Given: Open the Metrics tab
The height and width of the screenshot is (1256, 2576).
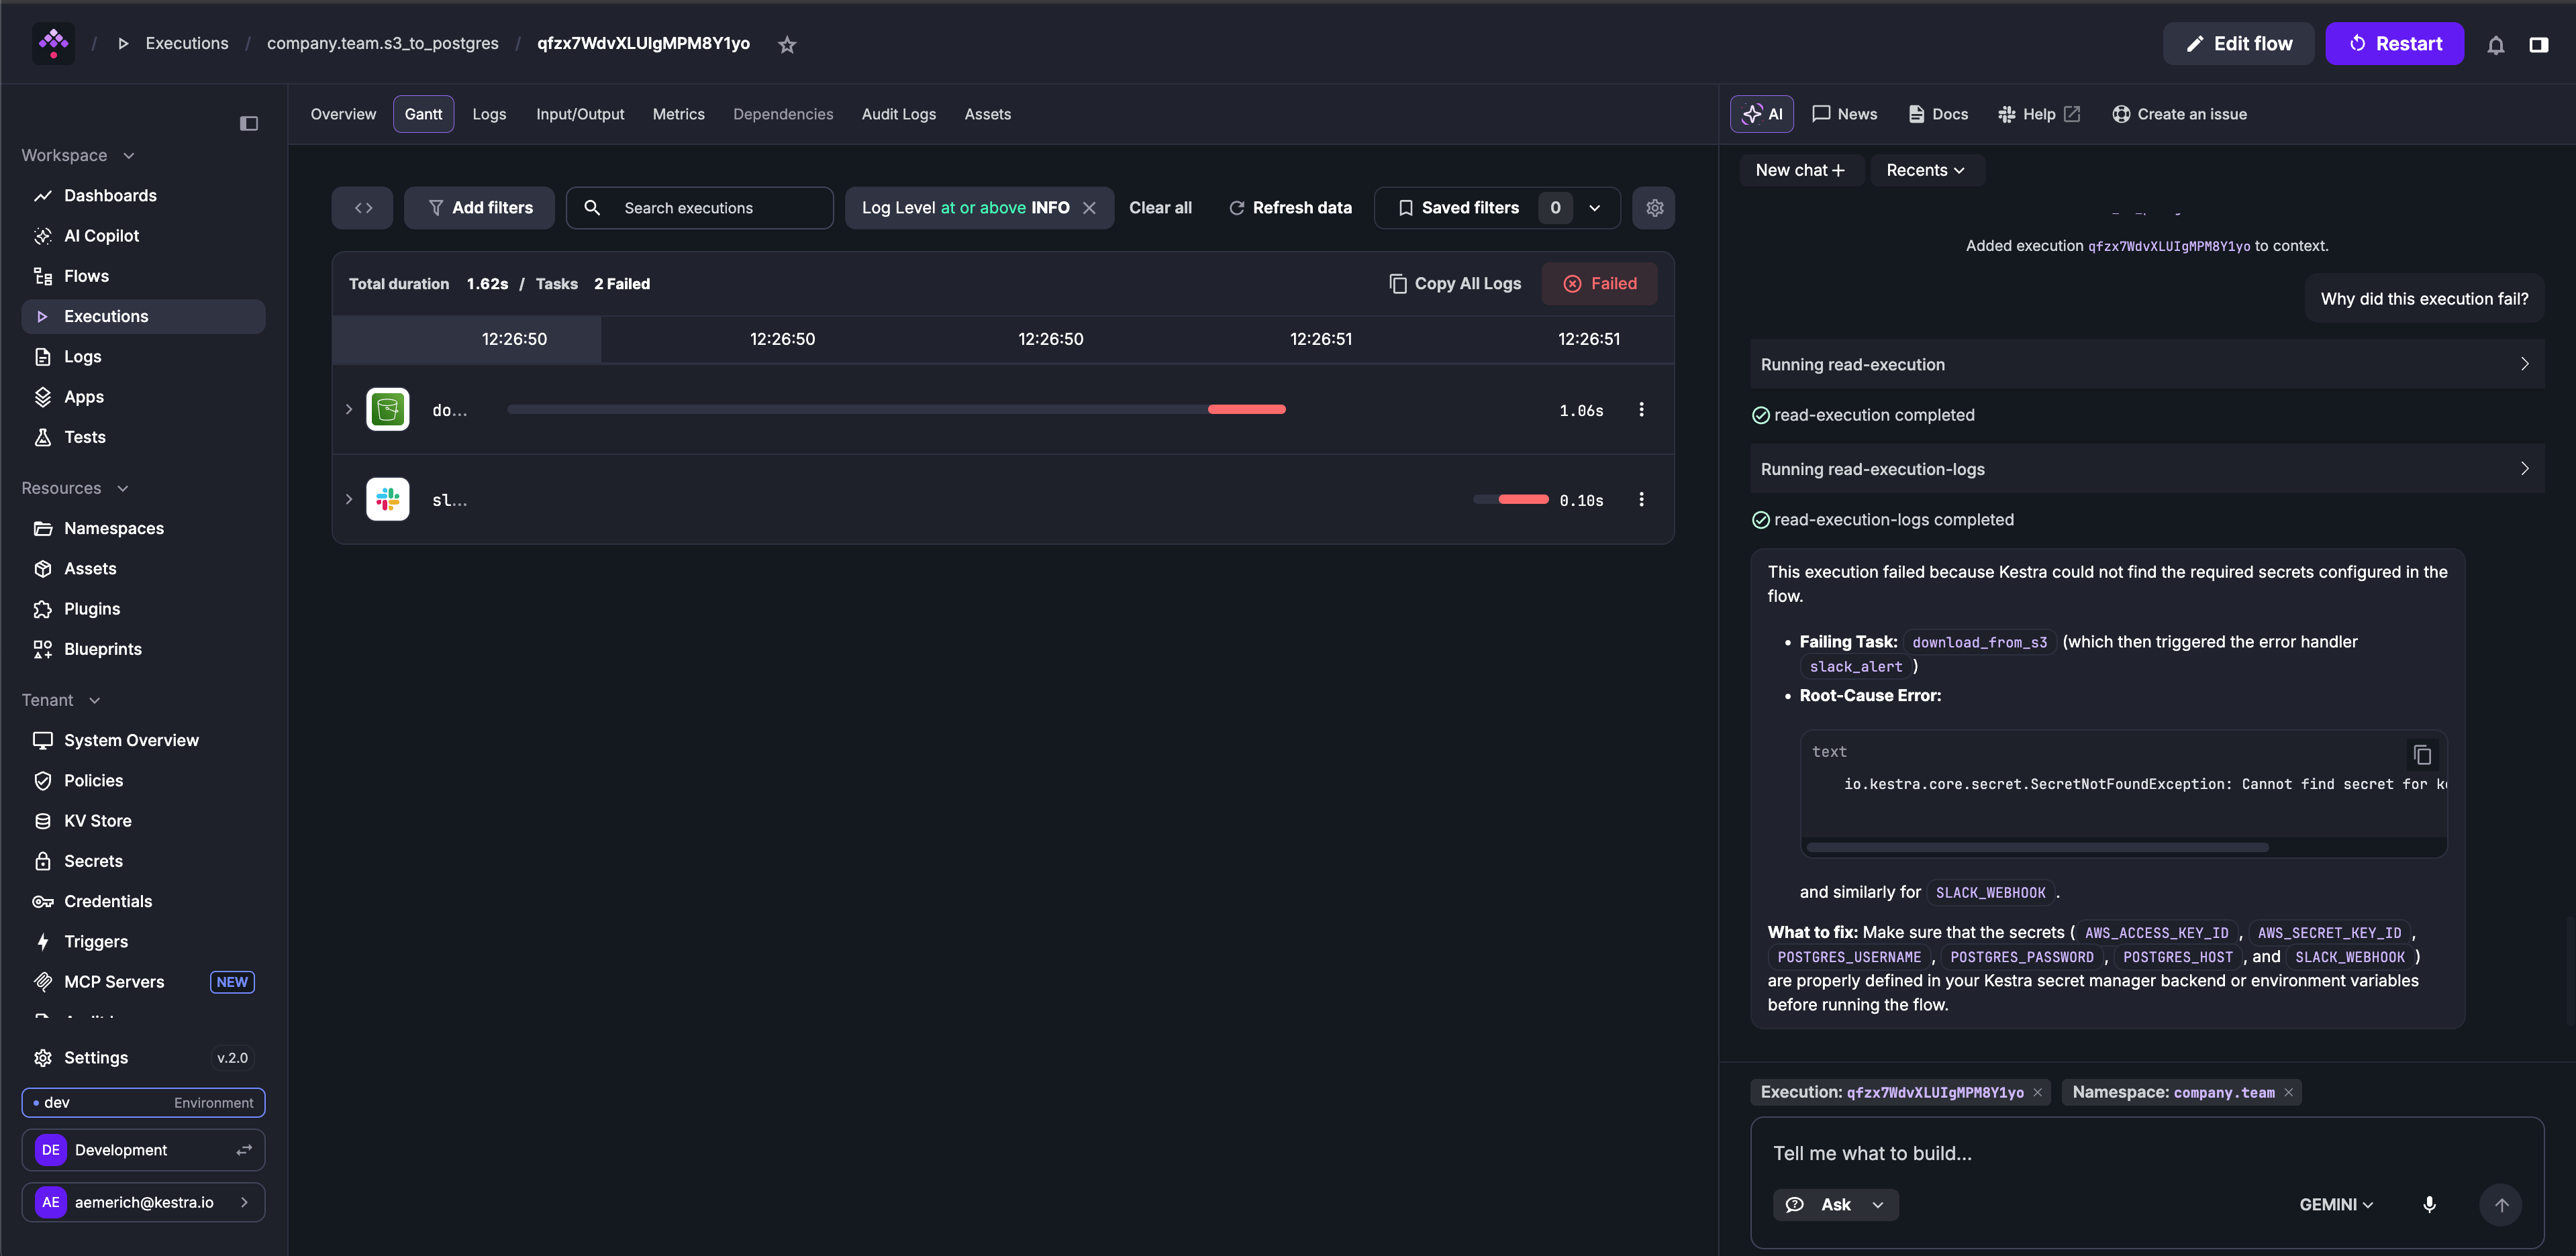Looking at the screenshot, I should click(x=678, y=114).
